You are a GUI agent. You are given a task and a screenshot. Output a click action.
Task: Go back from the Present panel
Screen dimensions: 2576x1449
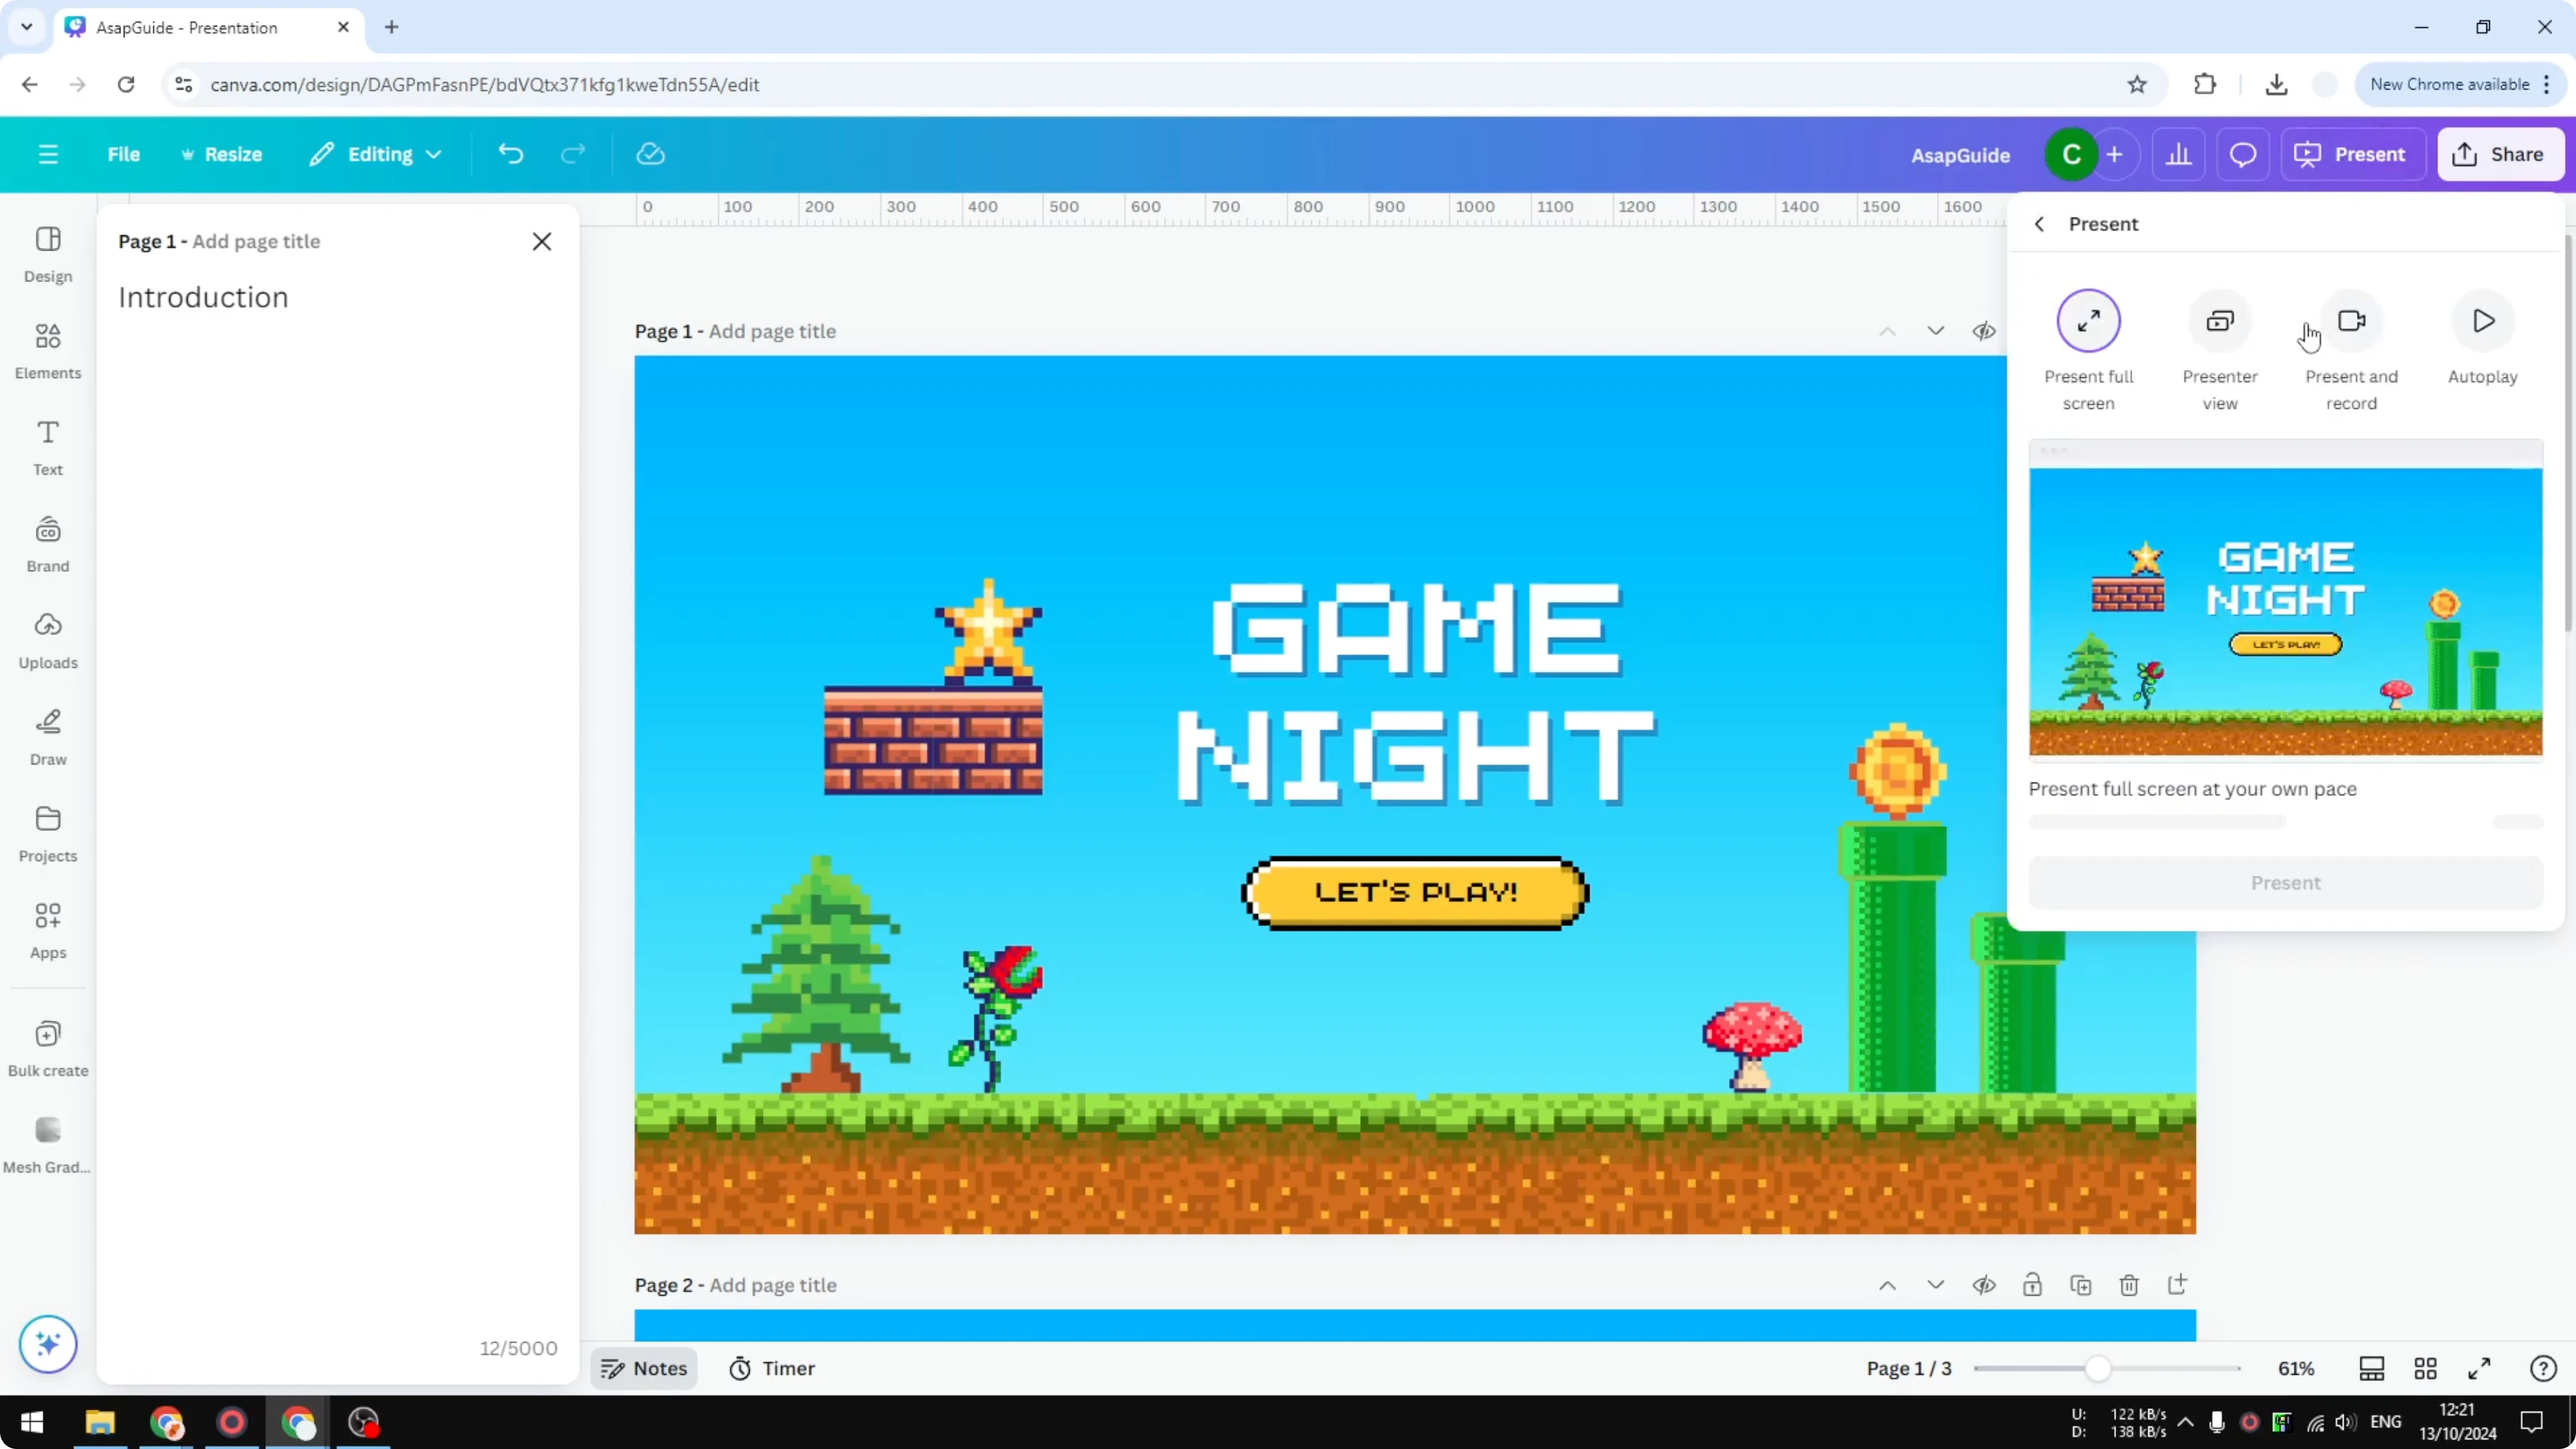(2040, 224)
